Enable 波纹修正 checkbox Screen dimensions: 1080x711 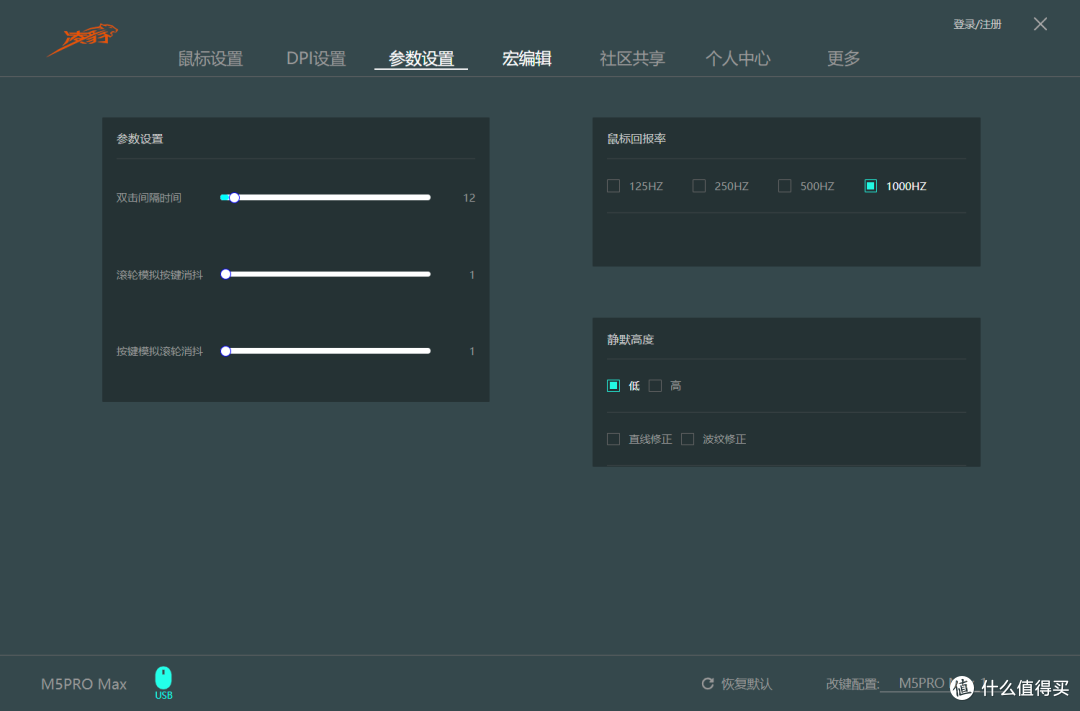click(x=687, y=440)
